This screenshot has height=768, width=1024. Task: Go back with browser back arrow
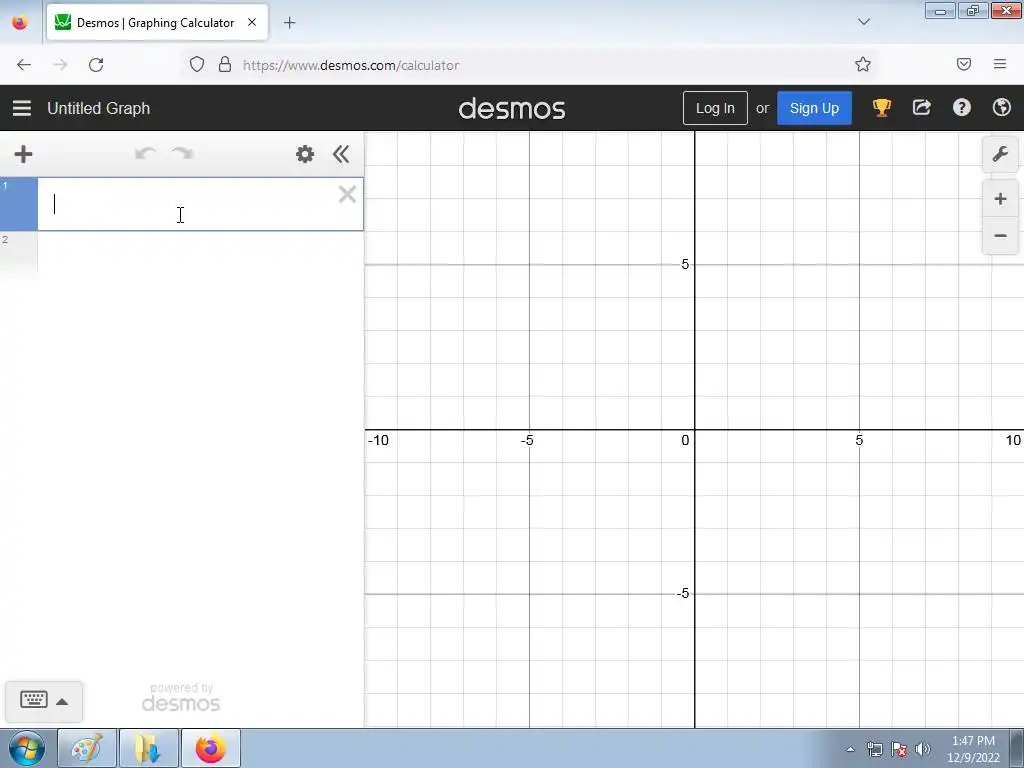pos(24,65)
